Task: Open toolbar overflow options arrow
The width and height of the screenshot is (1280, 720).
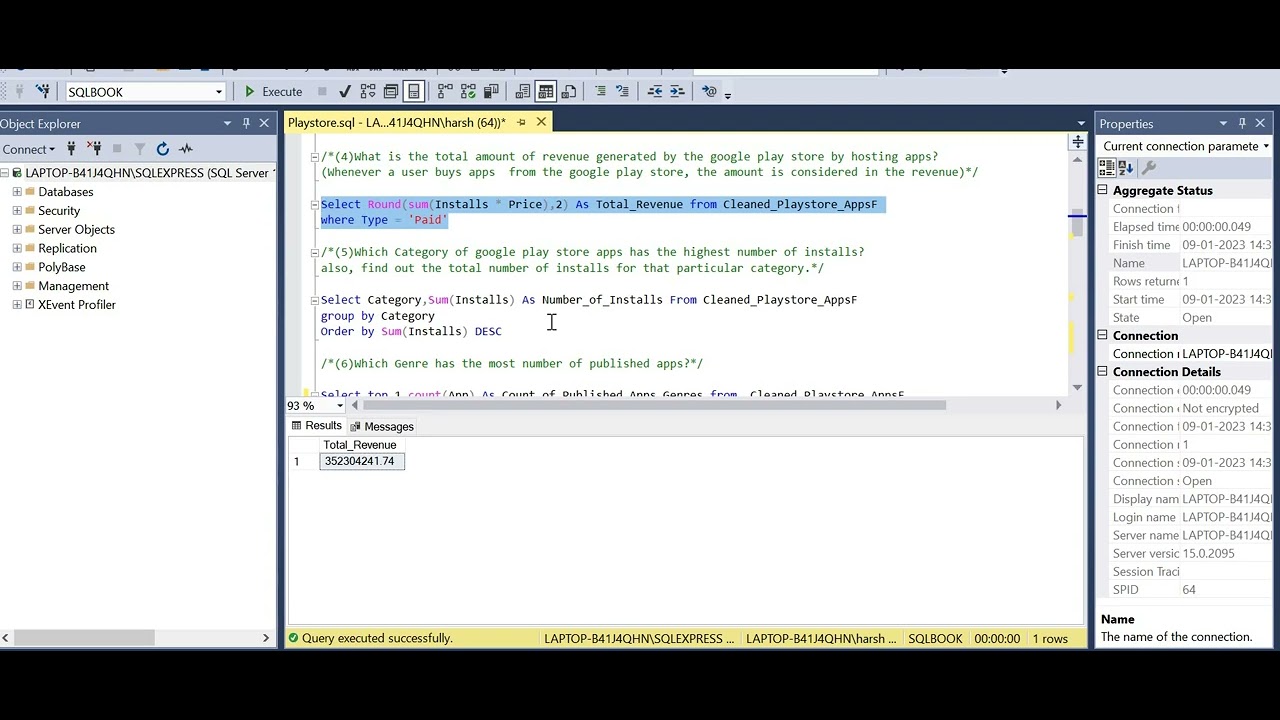Action: 728,94
